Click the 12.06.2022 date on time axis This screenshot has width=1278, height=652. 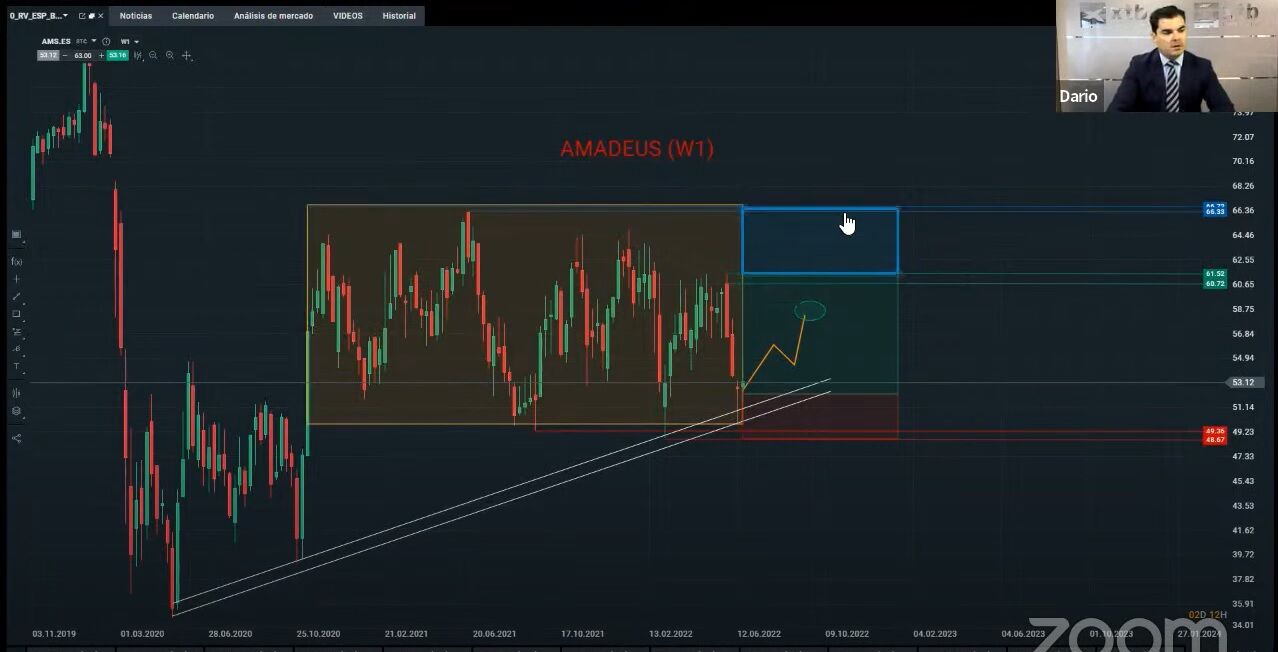[x=760, y=633]
